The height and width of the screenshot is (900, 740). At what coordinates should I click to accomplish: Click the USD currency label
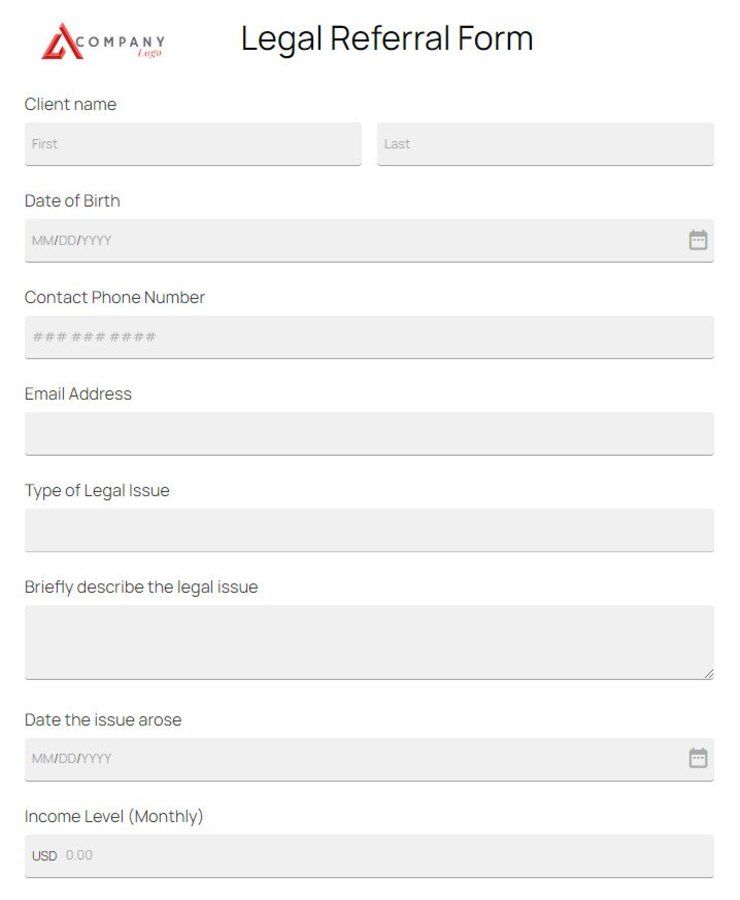(x=43, y=855)
